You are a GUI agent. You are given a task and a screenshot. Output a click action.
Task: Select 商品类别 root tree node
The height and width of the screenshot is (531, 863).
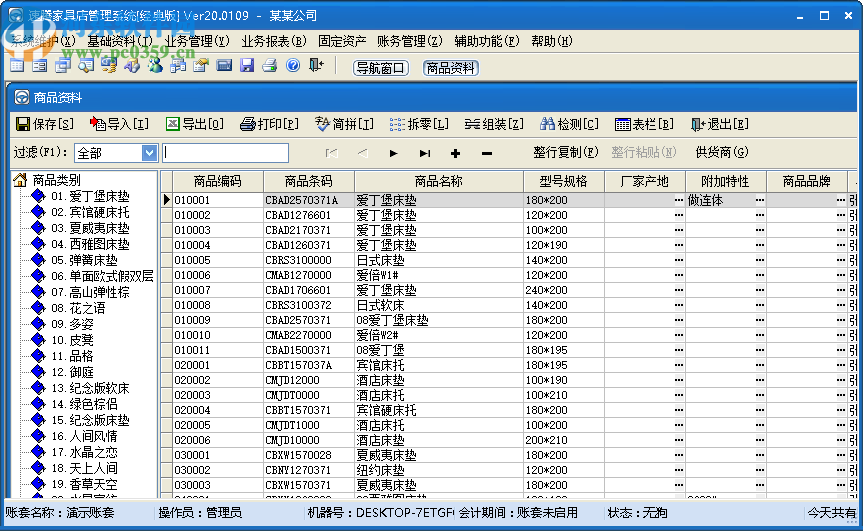56,180
